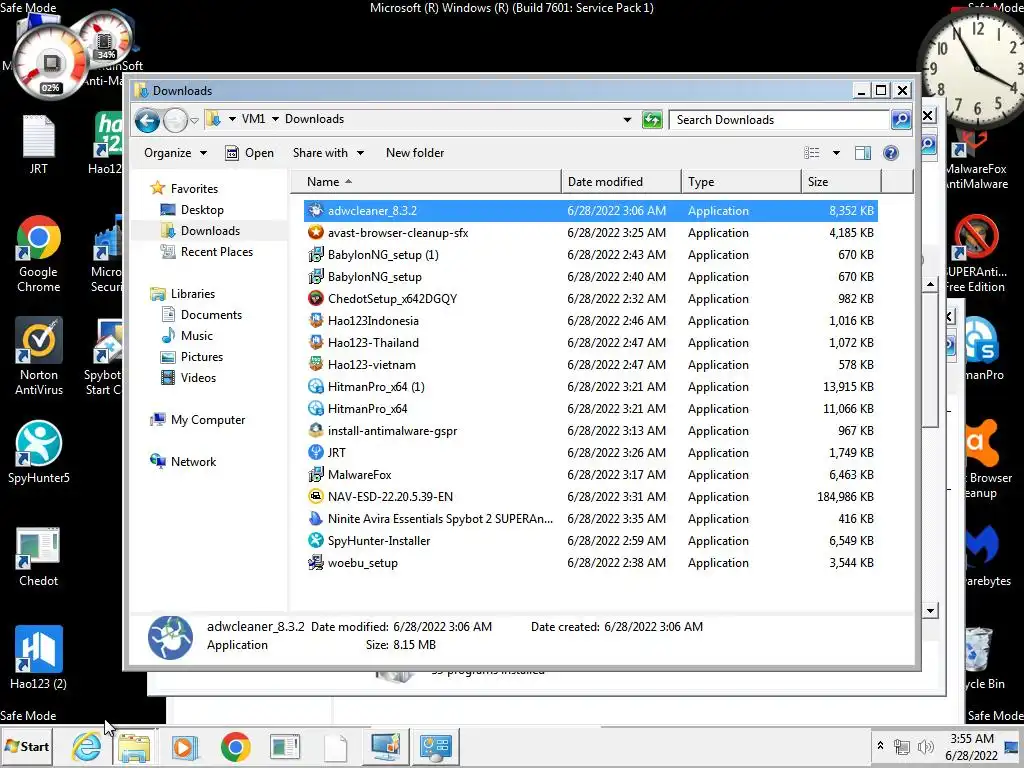The width and height of the screenshot is (1024, 768).
Task: Expand address bar history dropdown arrow
Action: (627, 120)
